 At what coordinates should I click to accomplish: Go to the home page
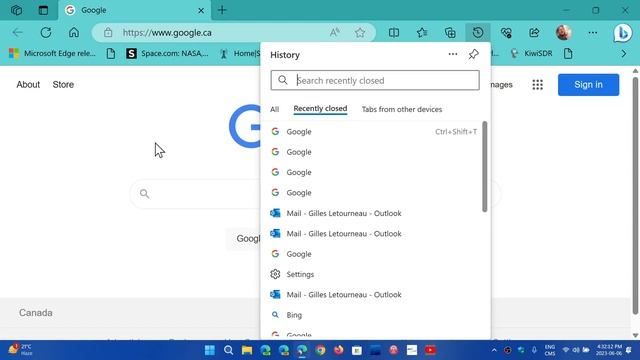[x=74, y=33]
